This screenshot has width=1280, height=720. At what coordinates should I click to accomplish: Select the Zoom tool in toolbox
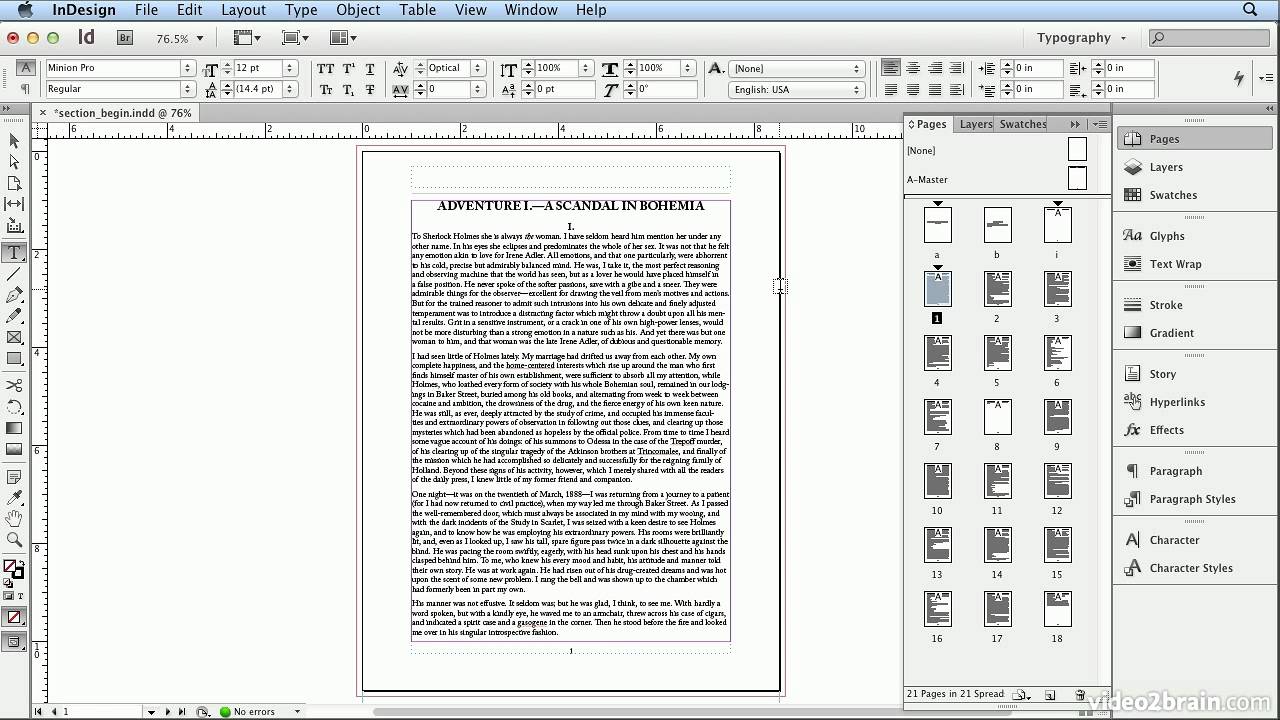tap(14, 540)
